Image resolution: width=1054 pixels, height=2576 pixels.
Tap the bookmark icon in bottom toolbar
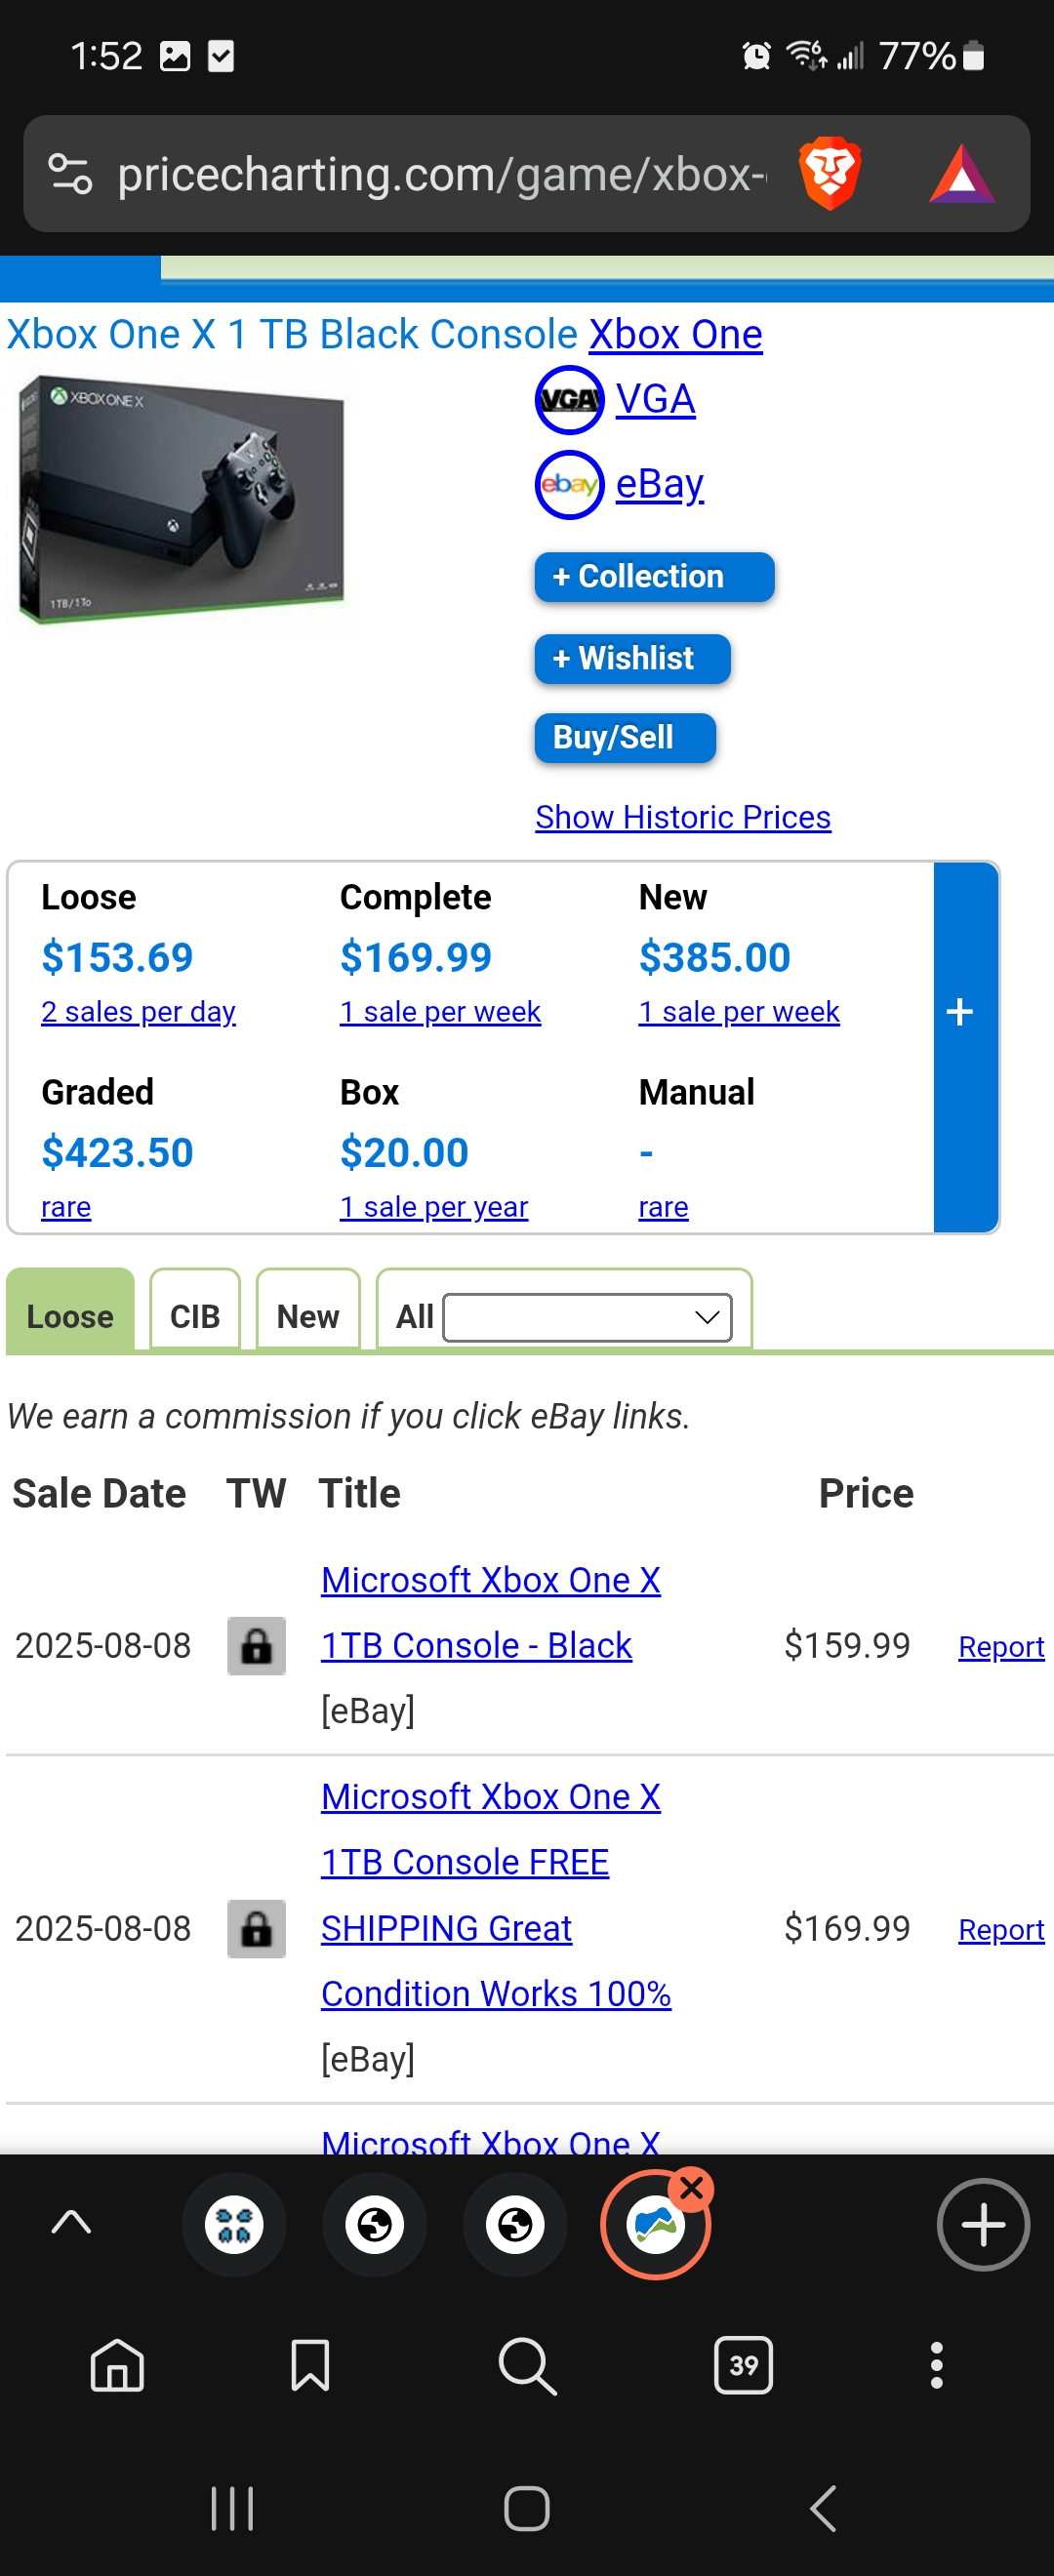click(x=310, y=2365)
